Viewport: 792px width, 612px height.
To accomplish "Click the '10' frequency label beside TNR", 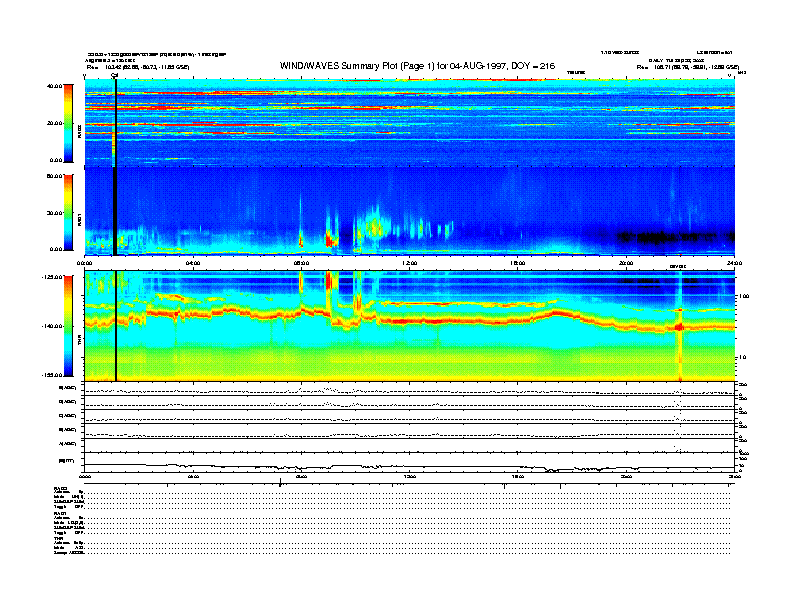I will point(743,358).
